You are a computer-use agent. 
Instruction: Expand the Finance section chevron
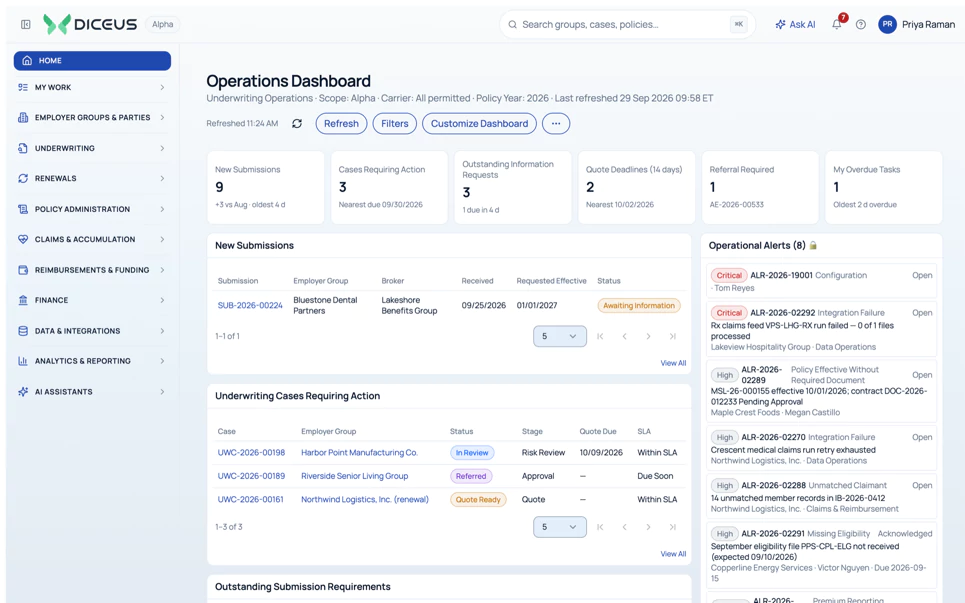coord(162,300)
